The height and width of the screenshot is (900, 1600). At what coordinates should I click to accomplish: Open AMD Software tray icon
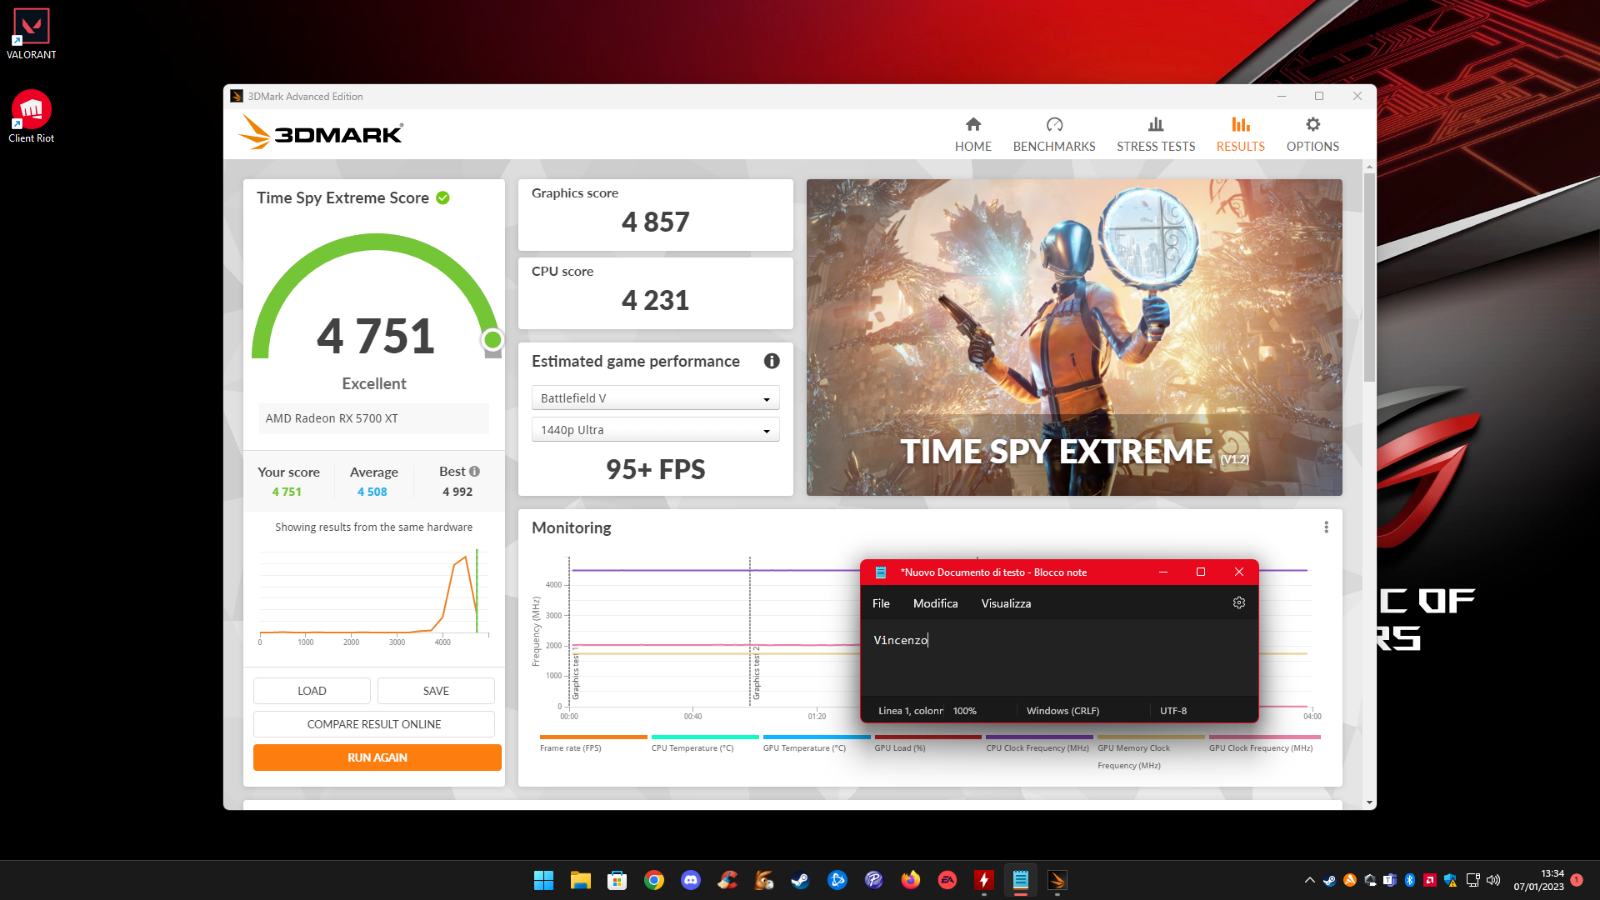click(1430, 880)
